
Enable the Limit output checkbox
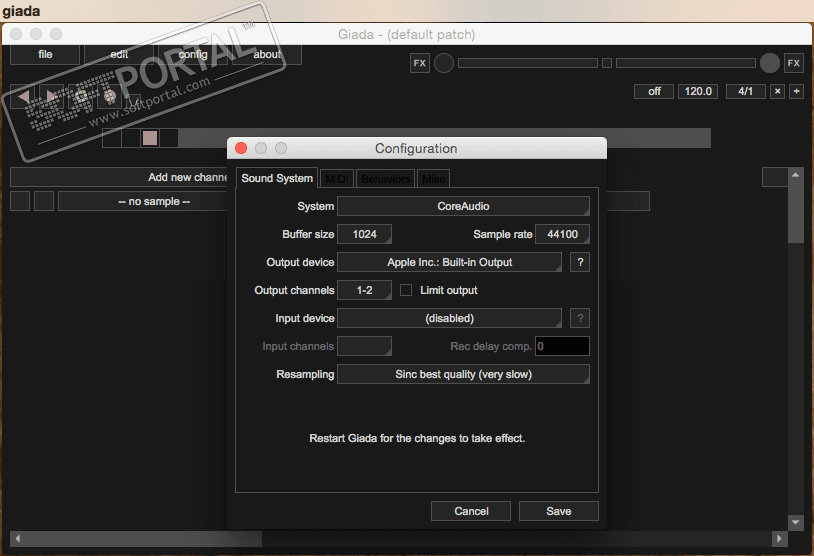pyautogui.click(x=406, y=290)
